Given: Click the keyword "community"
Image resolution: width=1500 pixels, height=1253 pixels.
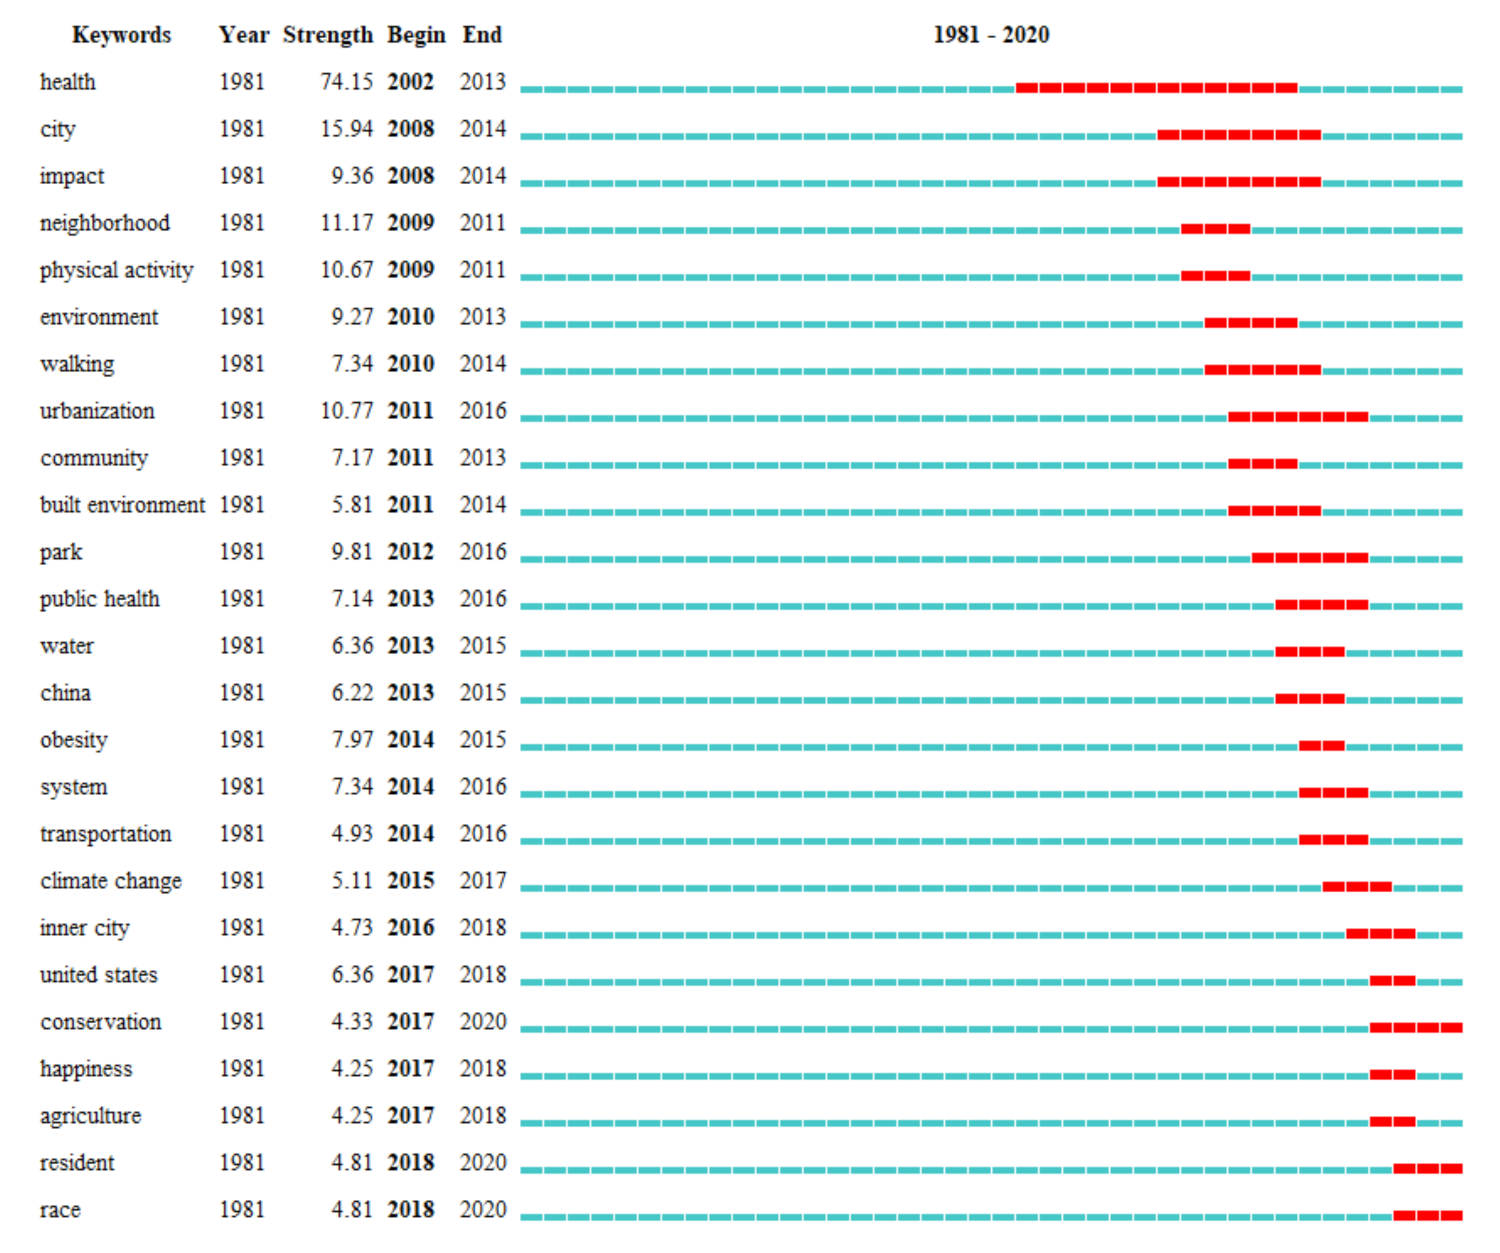Looking at the screenshot, I should point(94,458).
